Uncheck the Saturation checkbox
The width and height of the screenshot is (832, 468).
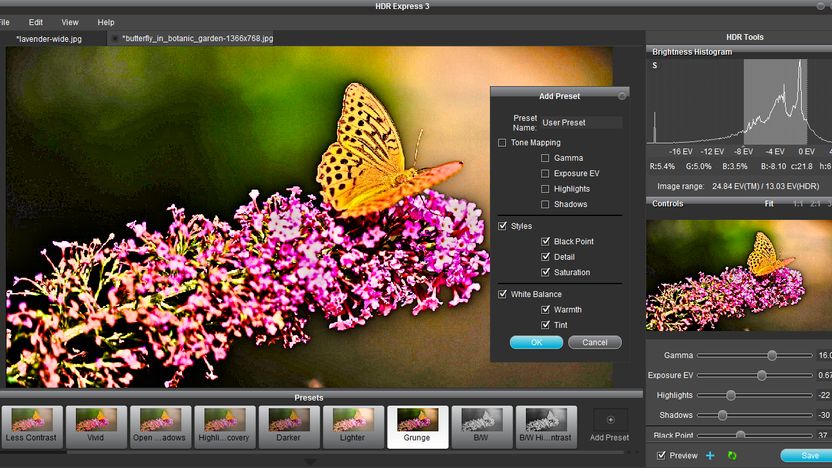tap(545, 272)
